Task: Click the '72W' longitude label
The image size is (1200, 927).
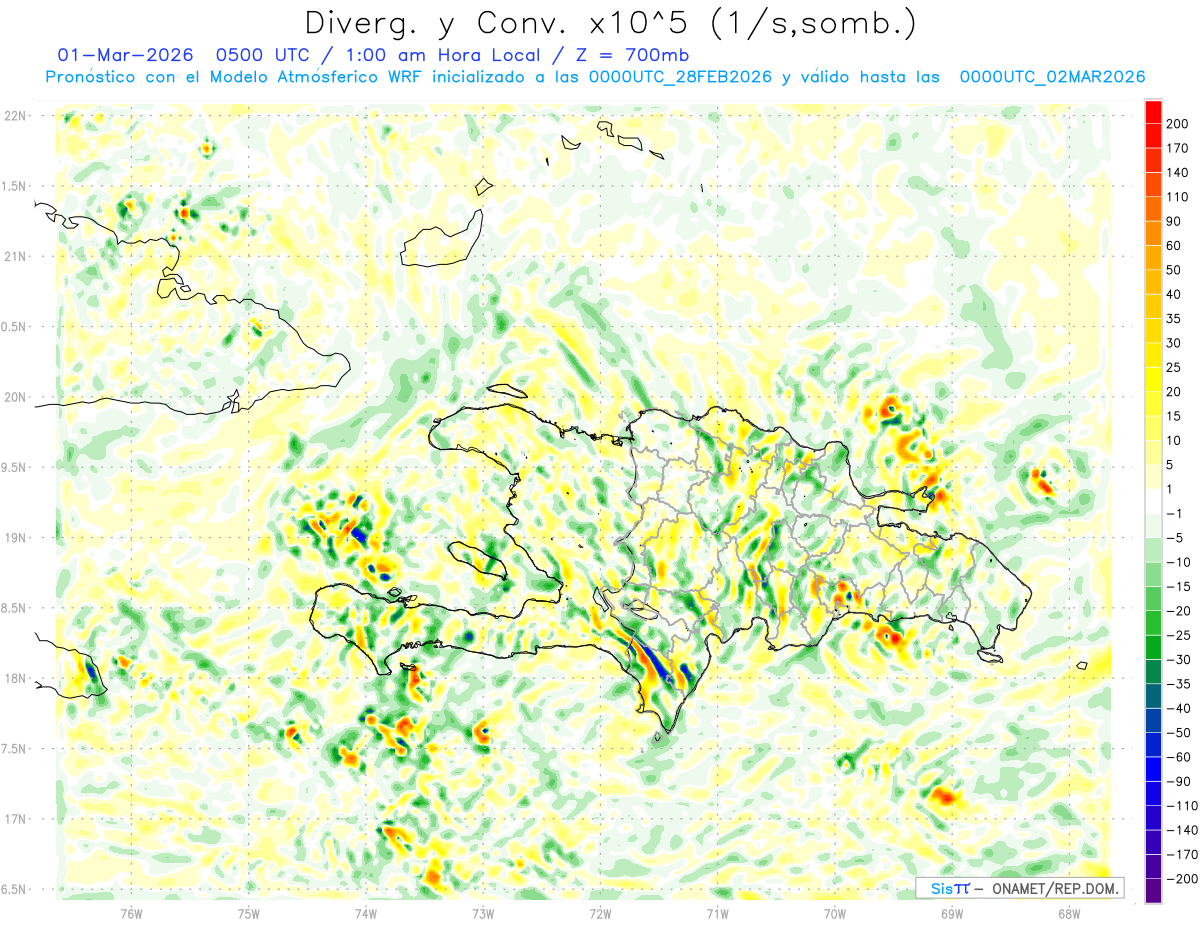Action: [x=600, y=913]
